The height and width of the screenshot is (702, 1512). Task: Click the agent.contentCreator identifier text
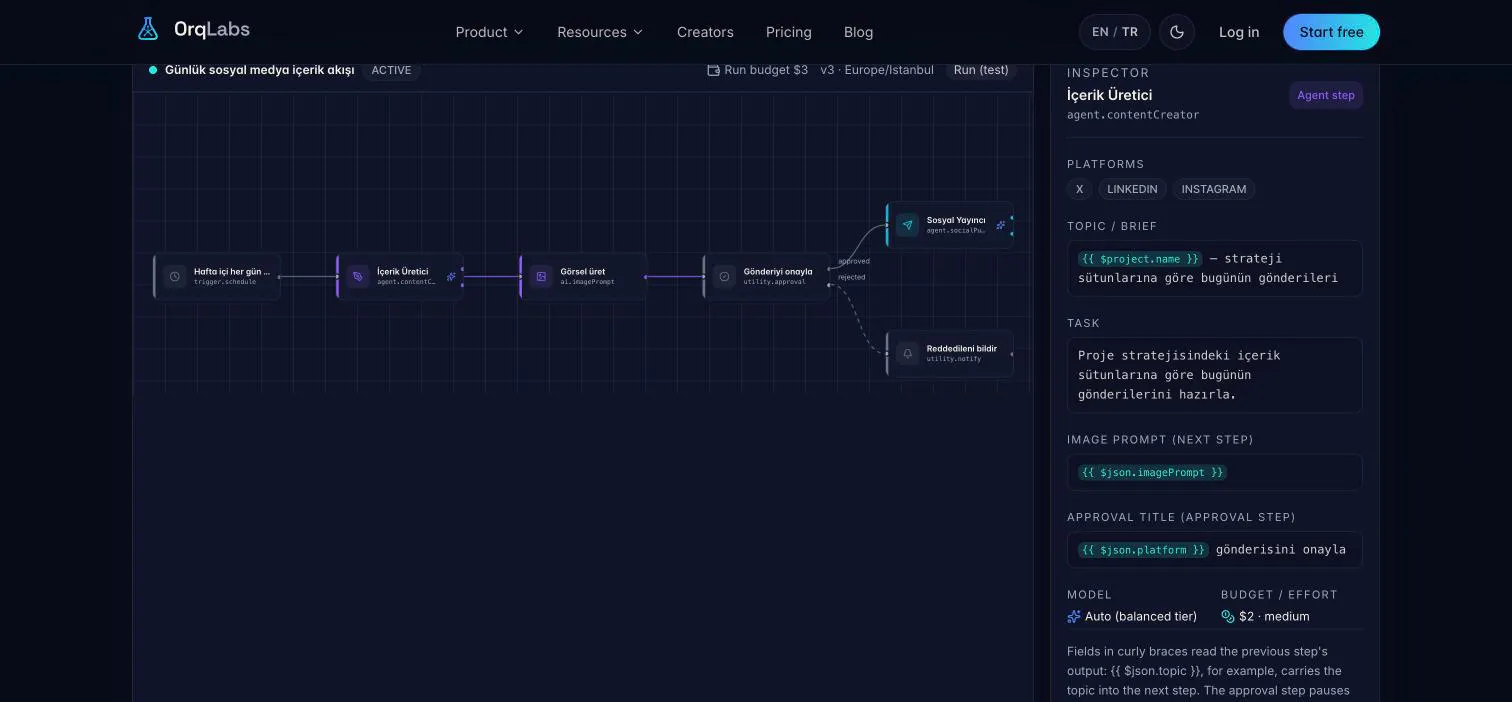(x=1133, y=115)
